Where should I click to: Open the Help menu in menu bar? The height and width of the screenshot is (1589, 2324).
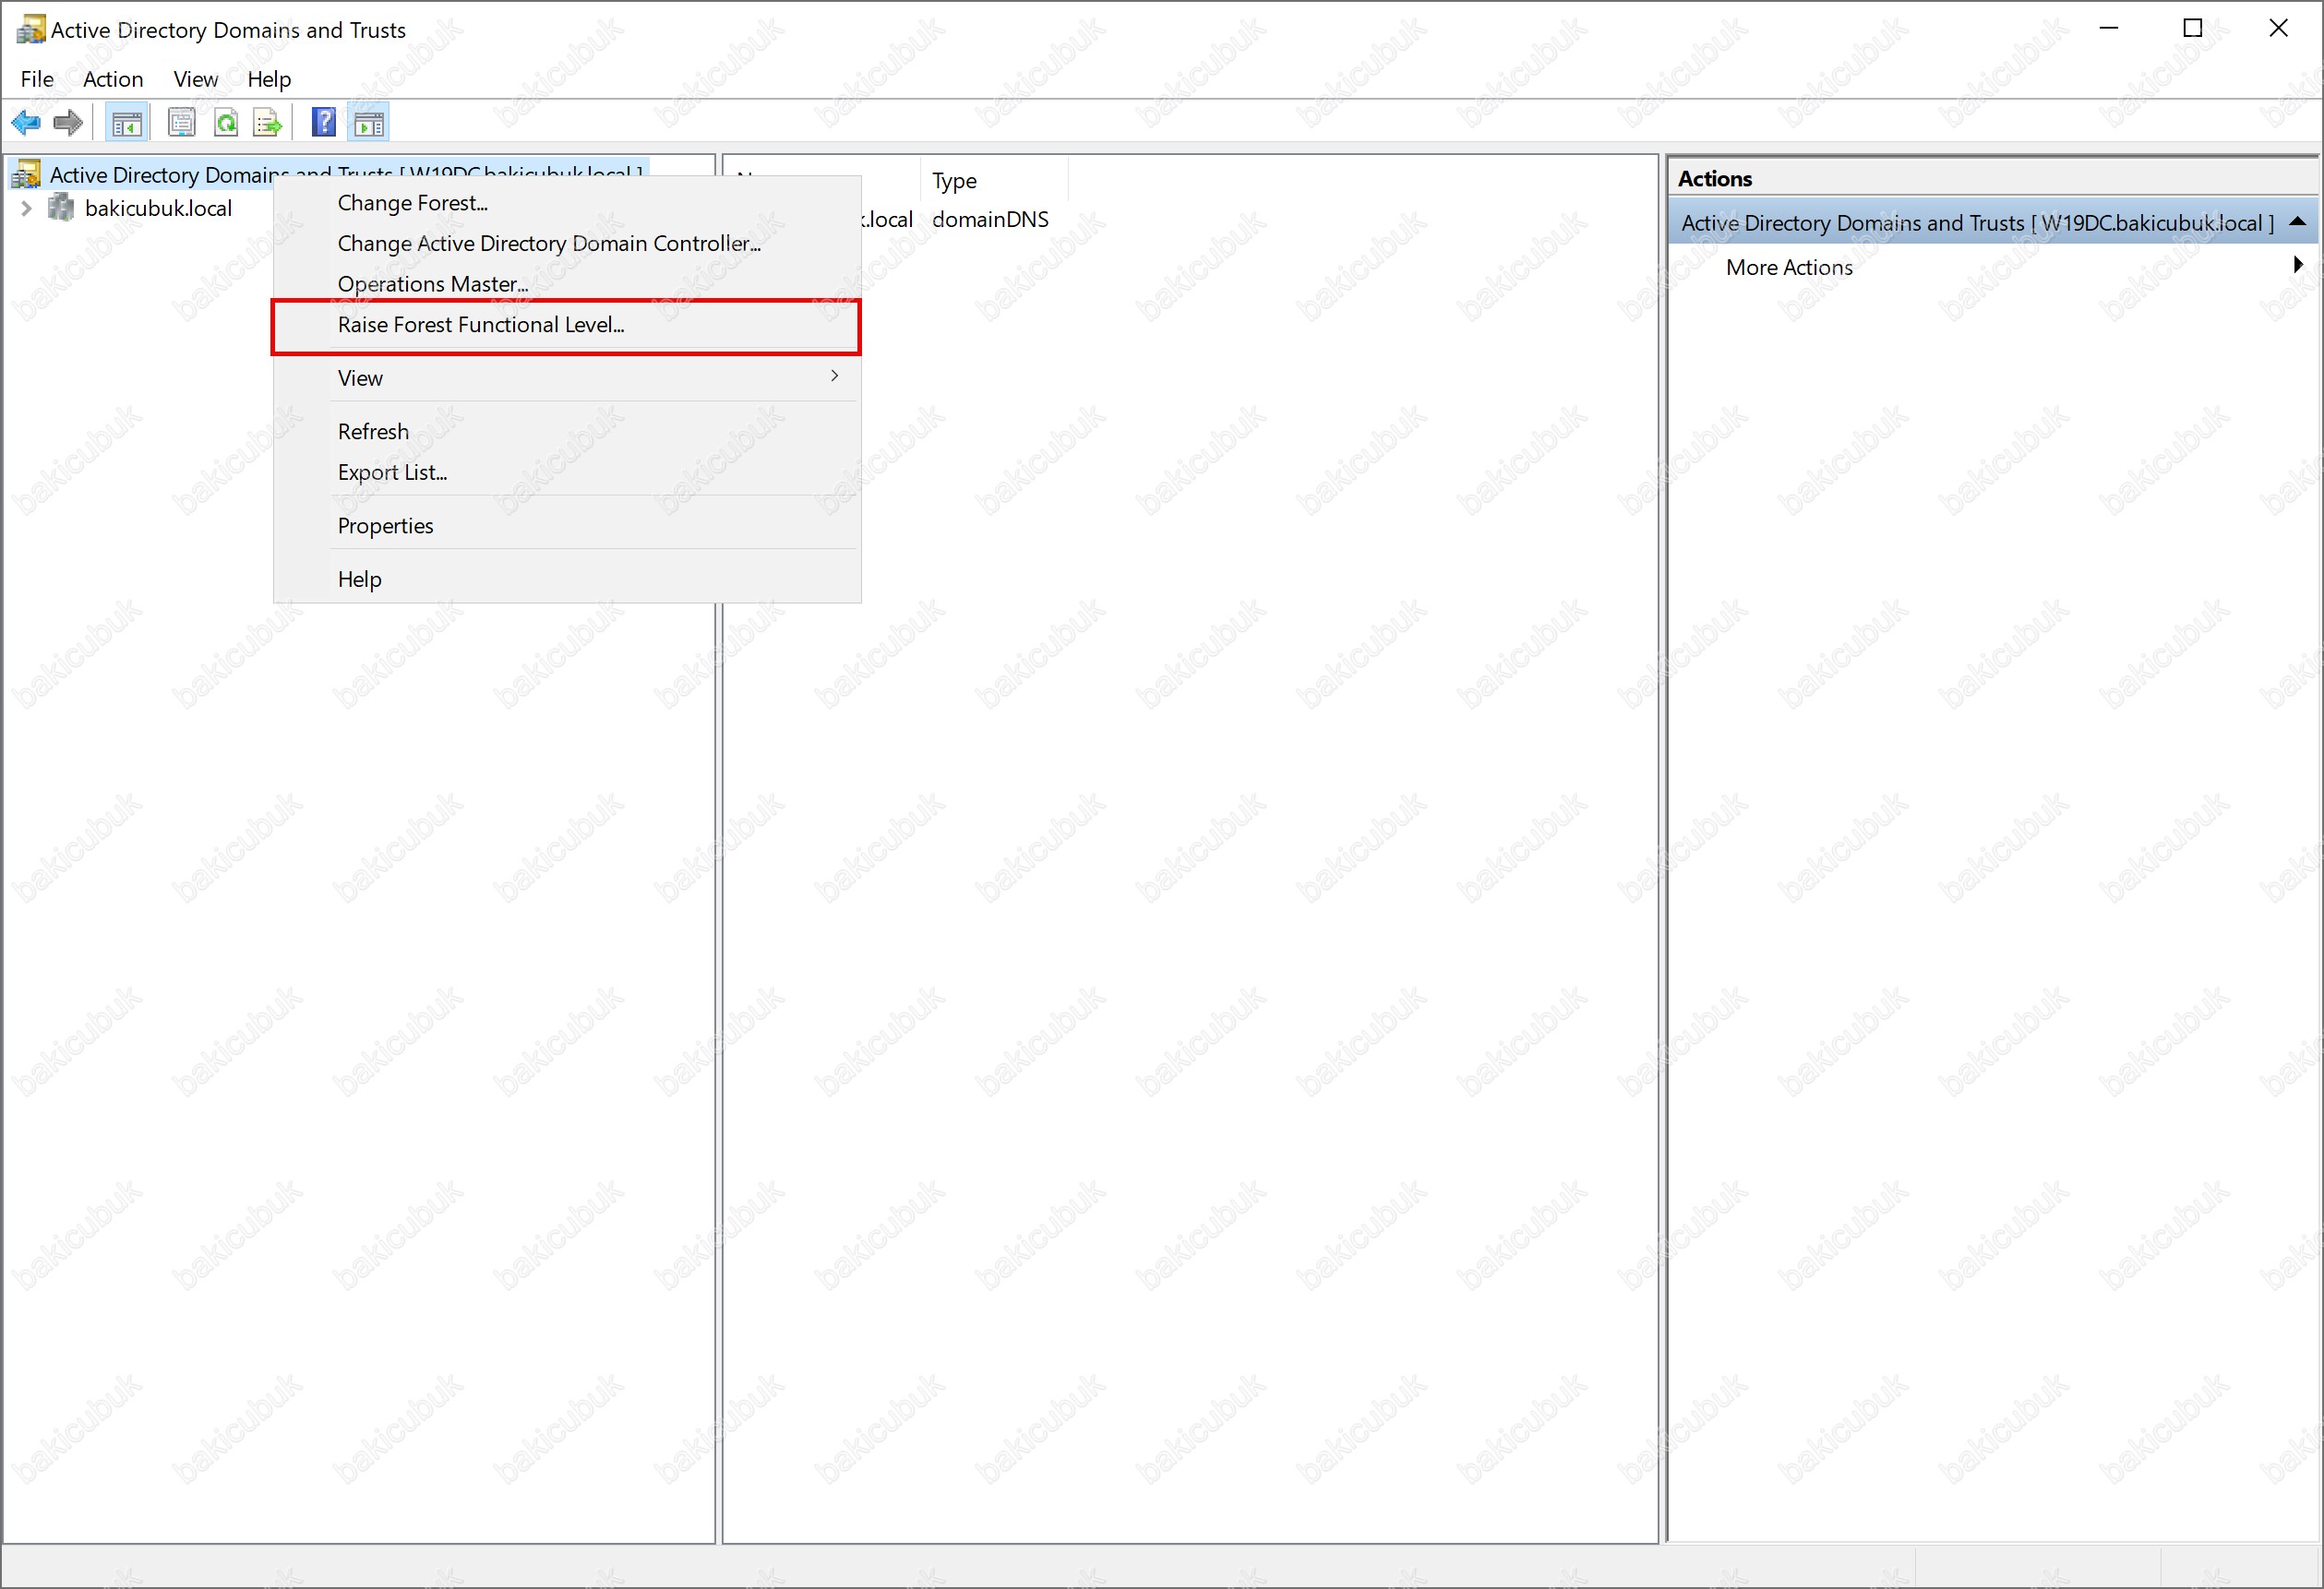(x=269, y=79)
